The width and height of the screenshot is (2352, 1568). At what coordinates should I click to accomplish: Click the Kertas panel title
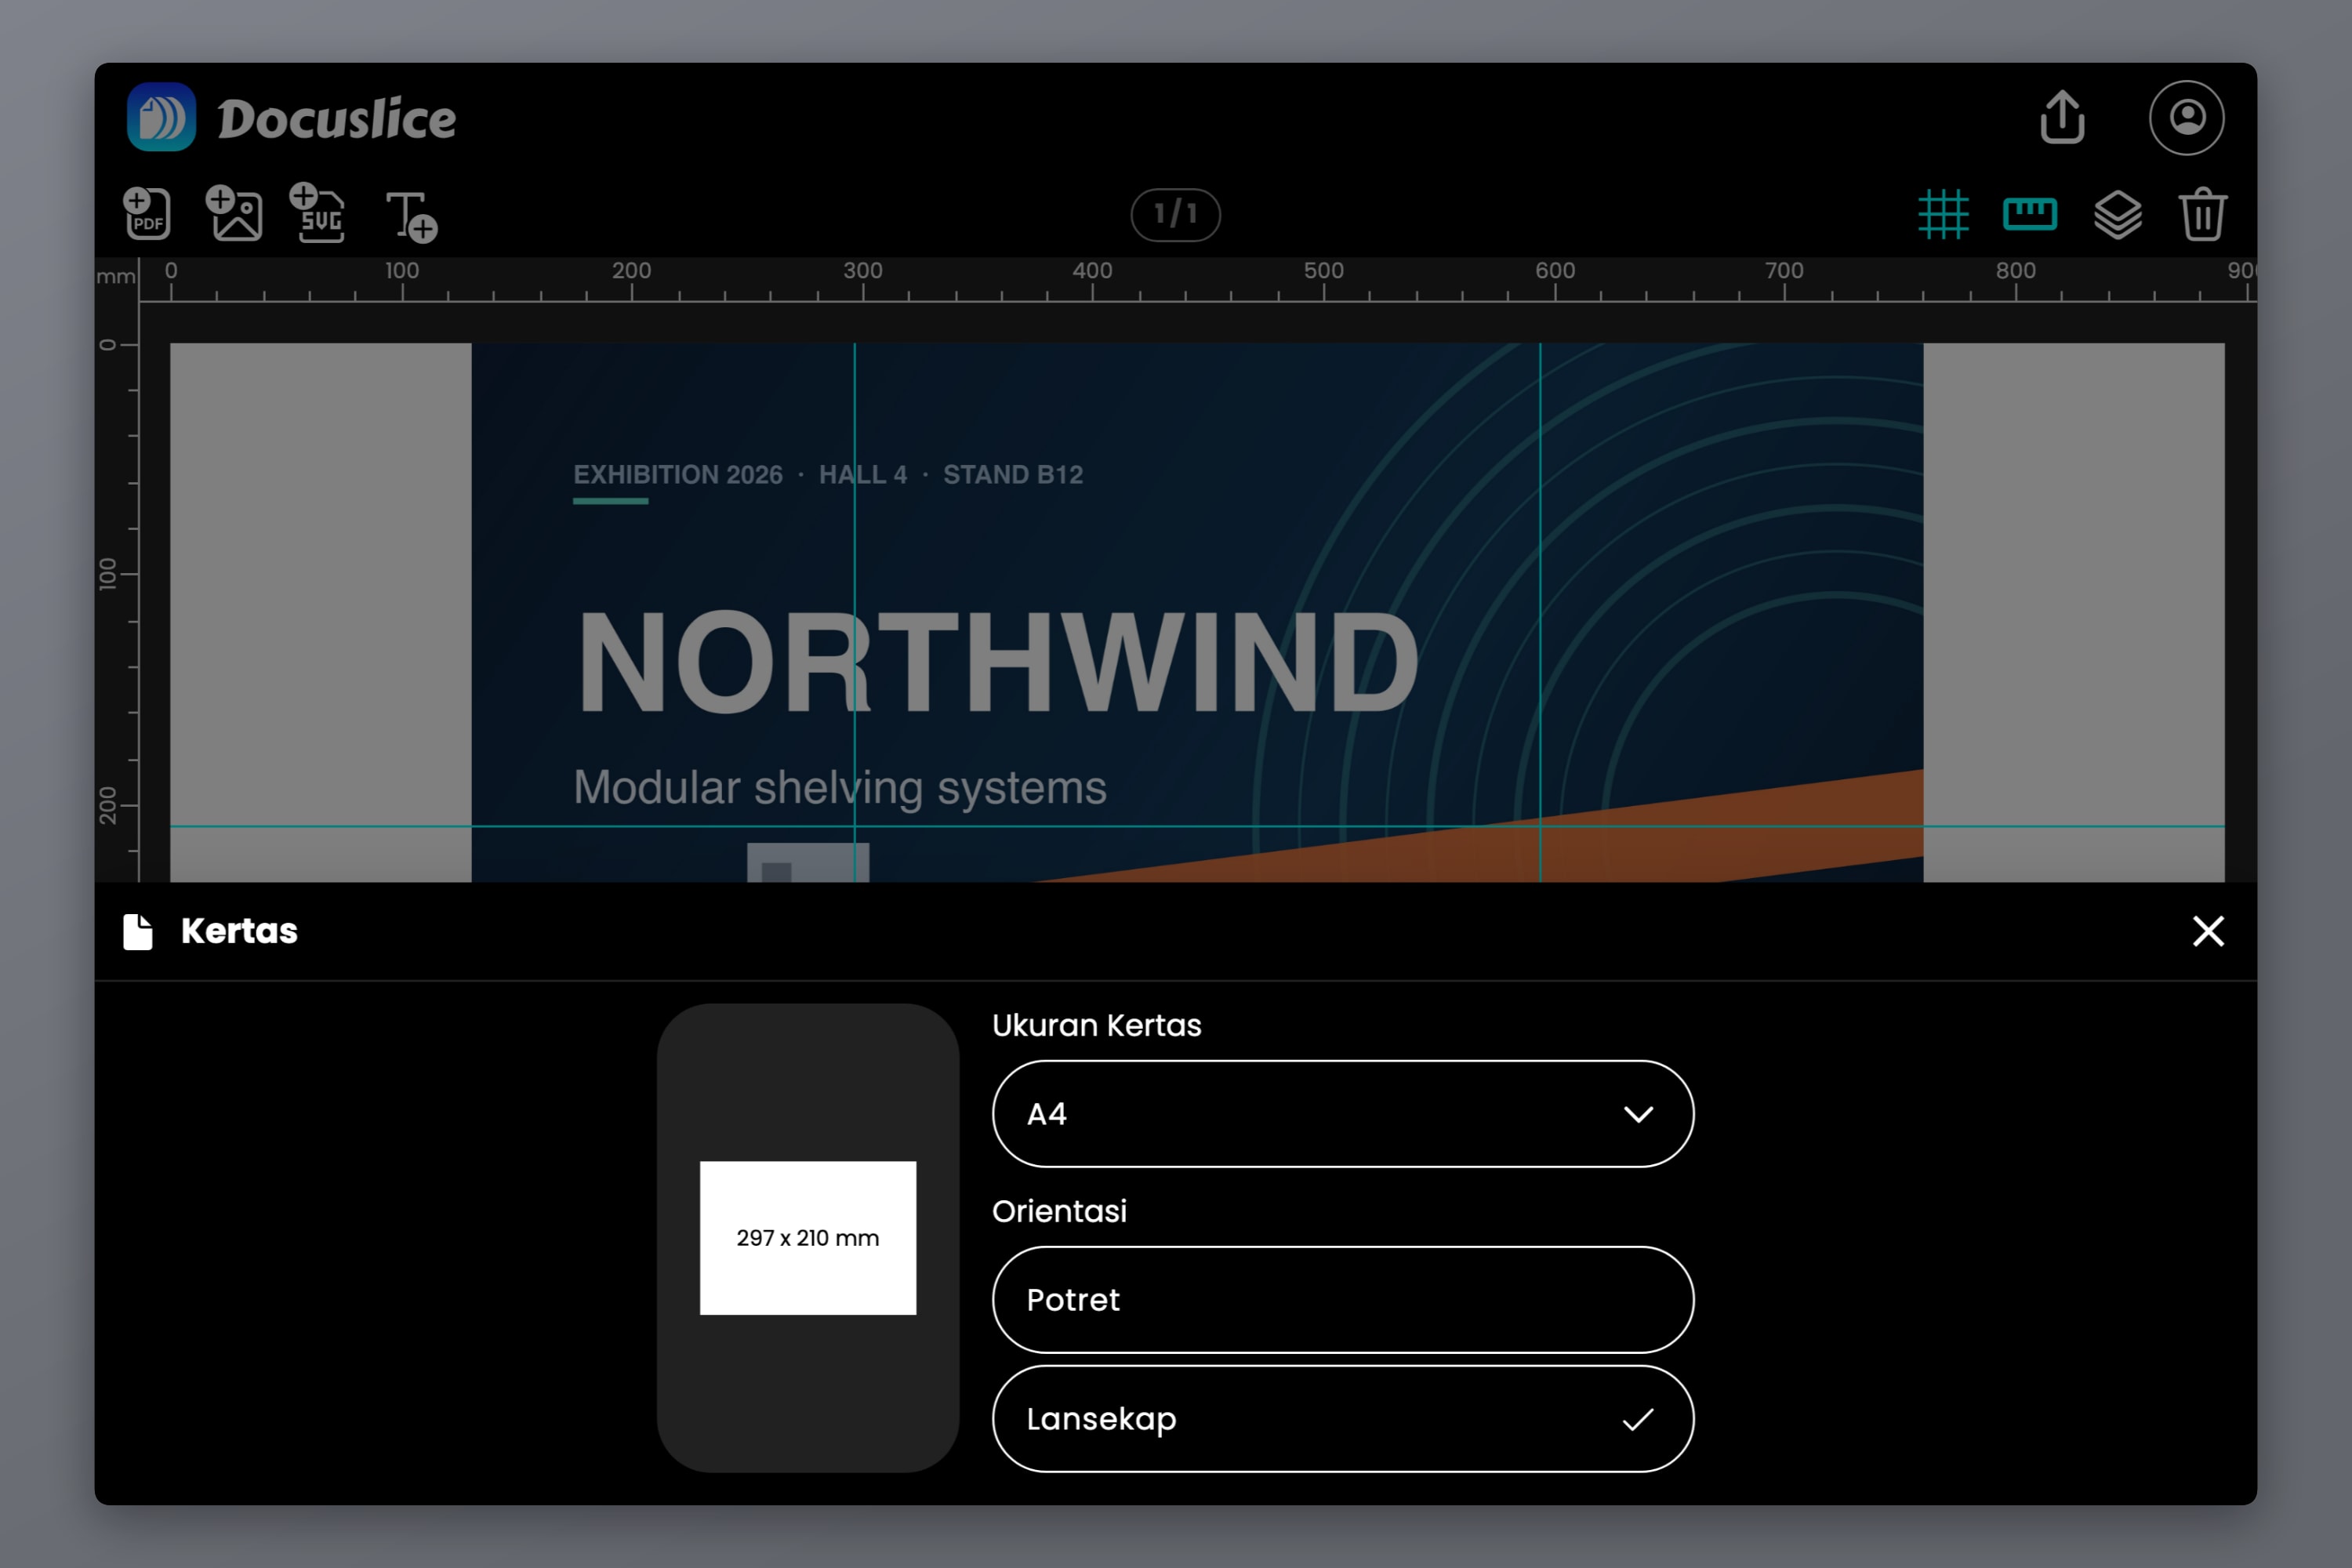240,931
